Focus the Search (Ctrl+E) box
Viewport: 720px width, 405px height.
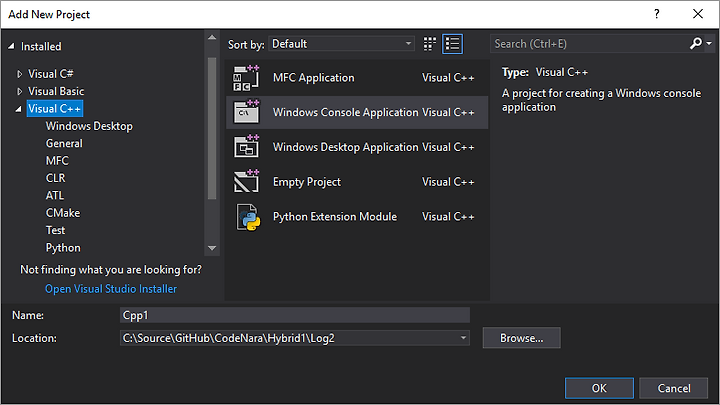click(589, 44)
